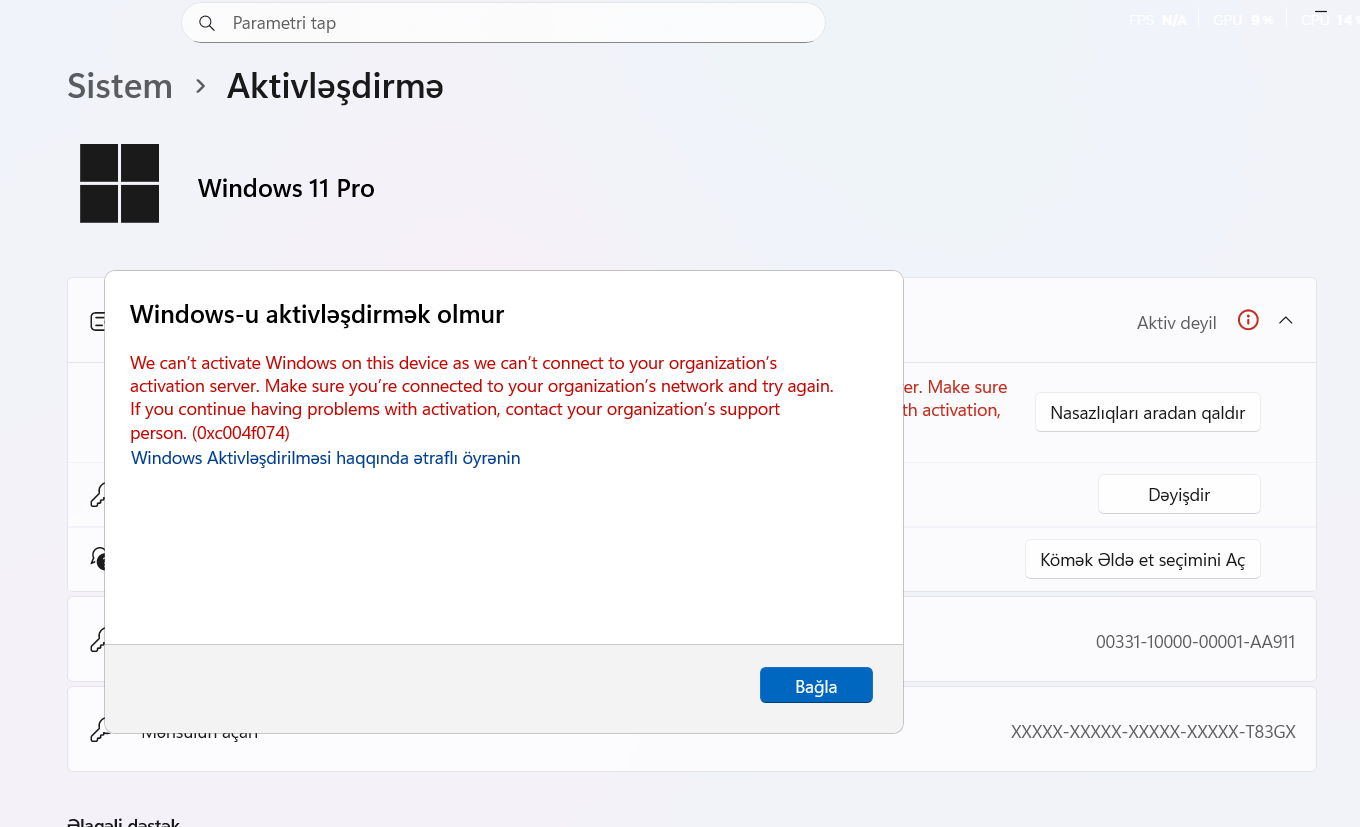Image resolution: width=1360 pixels, height=827 pixels.
Task: Open the Windows Aktivləşdirilməsi haqqında ətraflı öyrənin link
Action: click(325, 458)
